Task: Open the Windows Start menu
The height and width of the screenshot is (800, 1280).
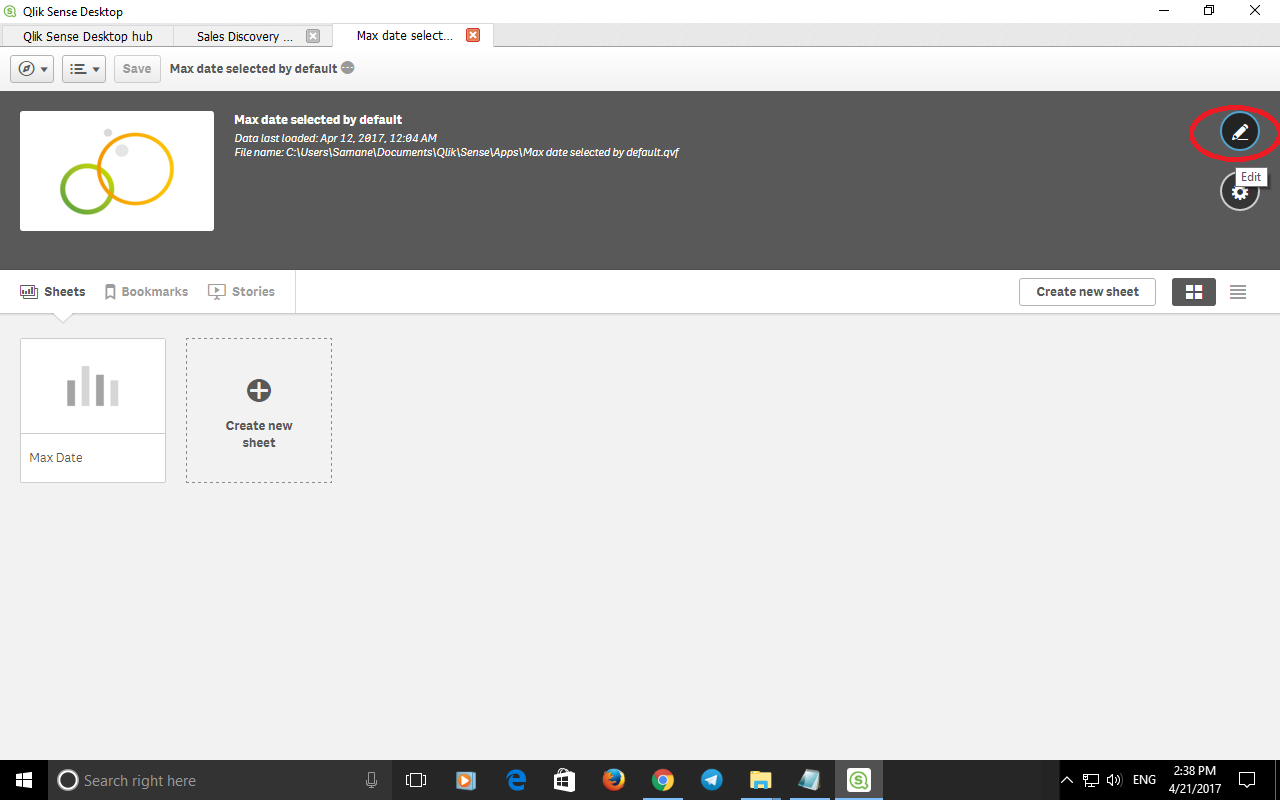Action: coord(24,780)
